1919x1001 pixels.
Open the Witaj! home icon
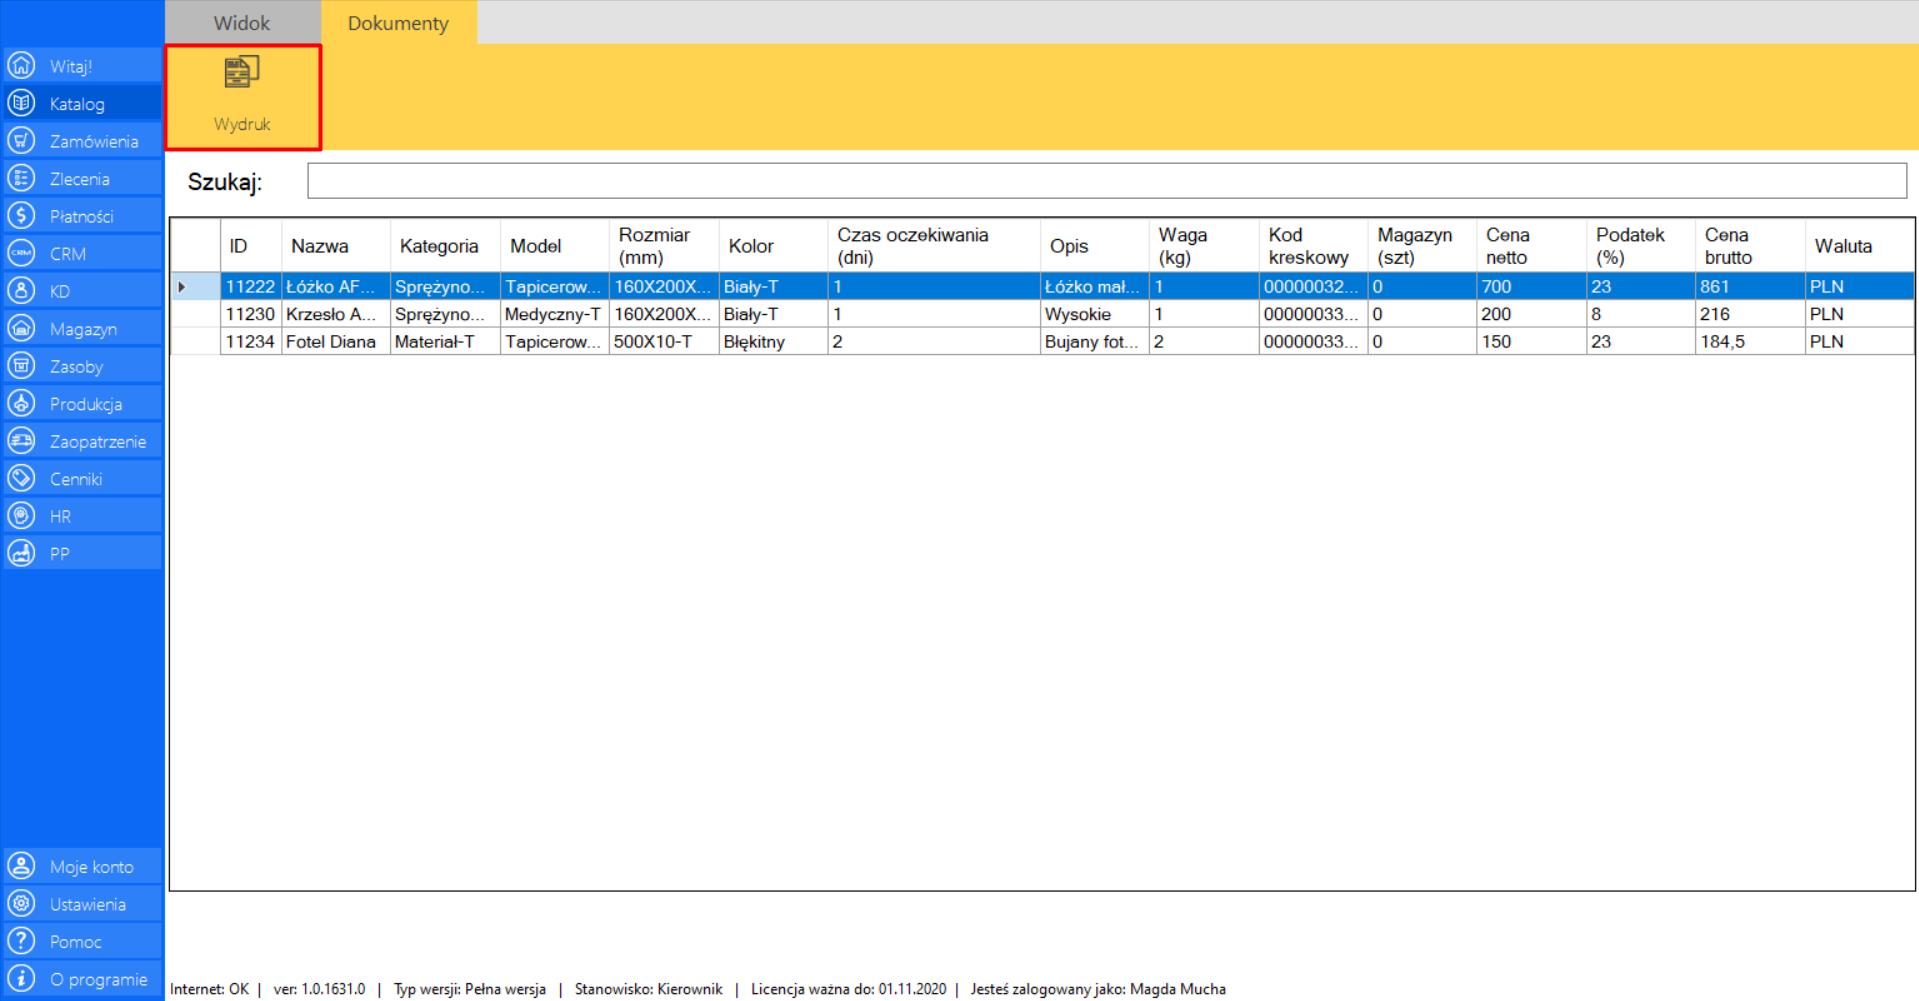click(x=21, y=66)
